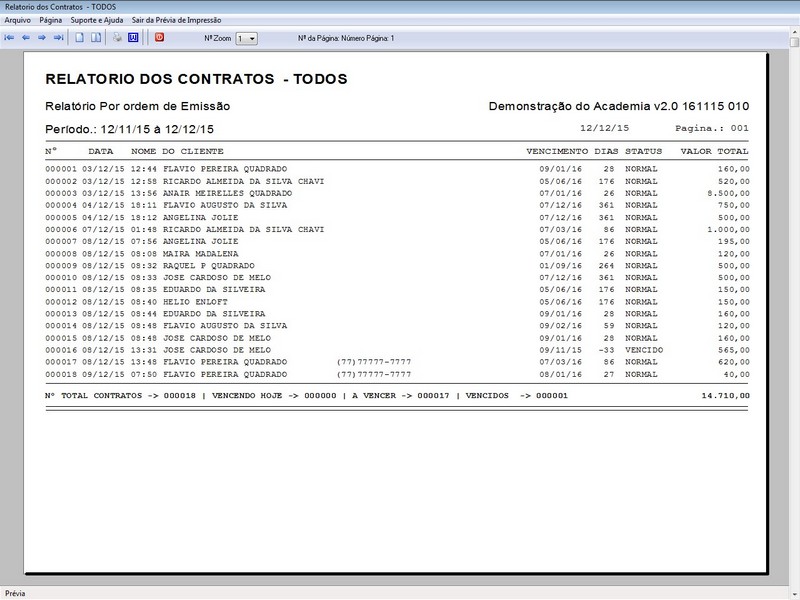Click Sair da Prévia de Impressão
This screenshot has height=600, width=800.
coord(177,20)
